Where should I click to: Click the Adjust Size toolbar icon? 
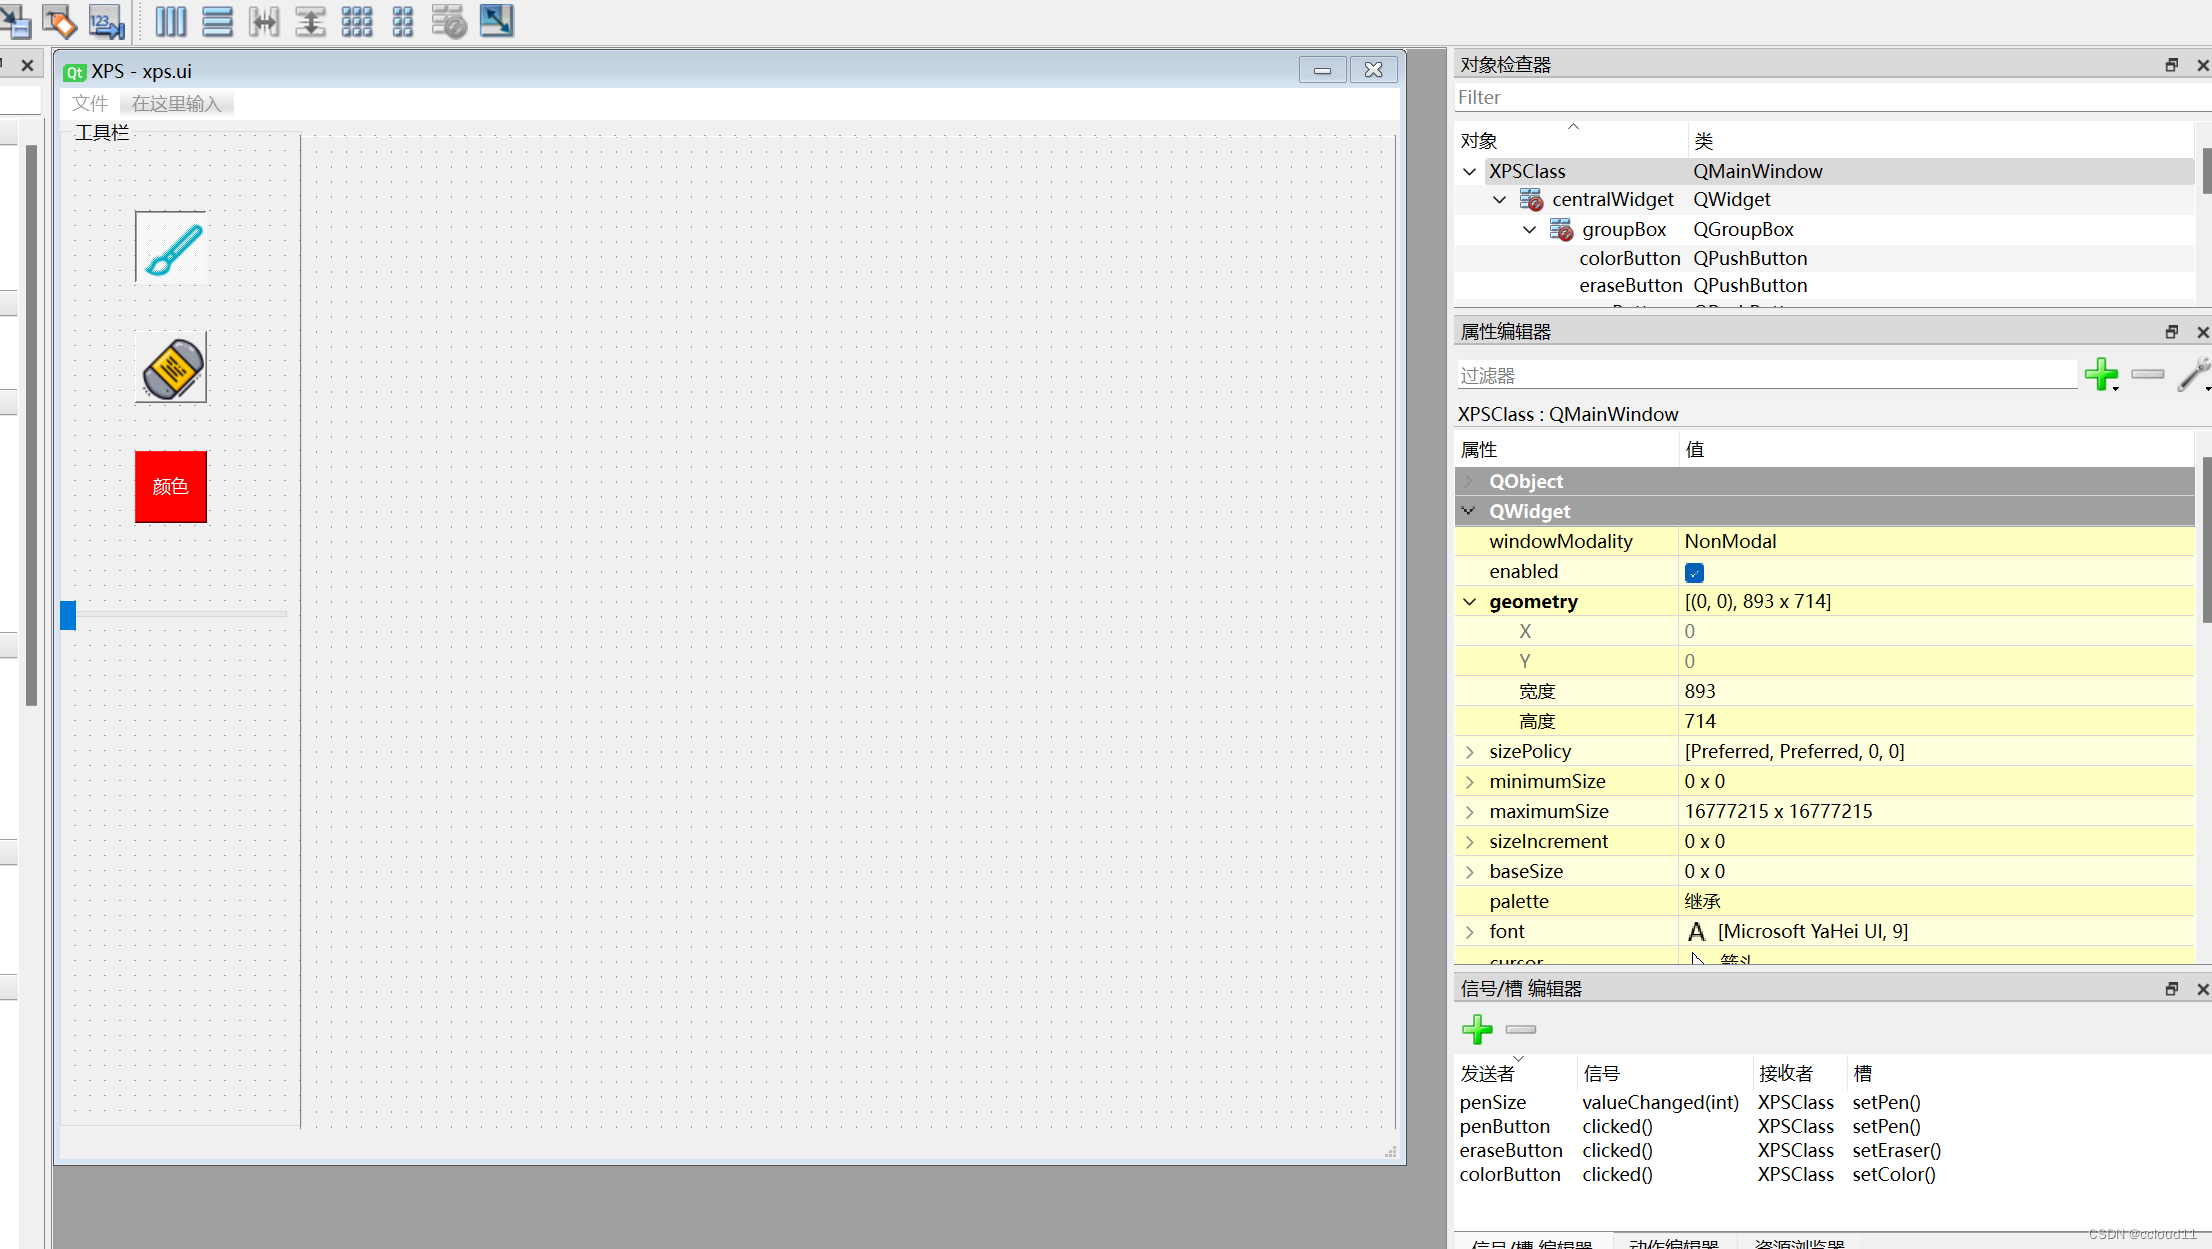point(496,21)
